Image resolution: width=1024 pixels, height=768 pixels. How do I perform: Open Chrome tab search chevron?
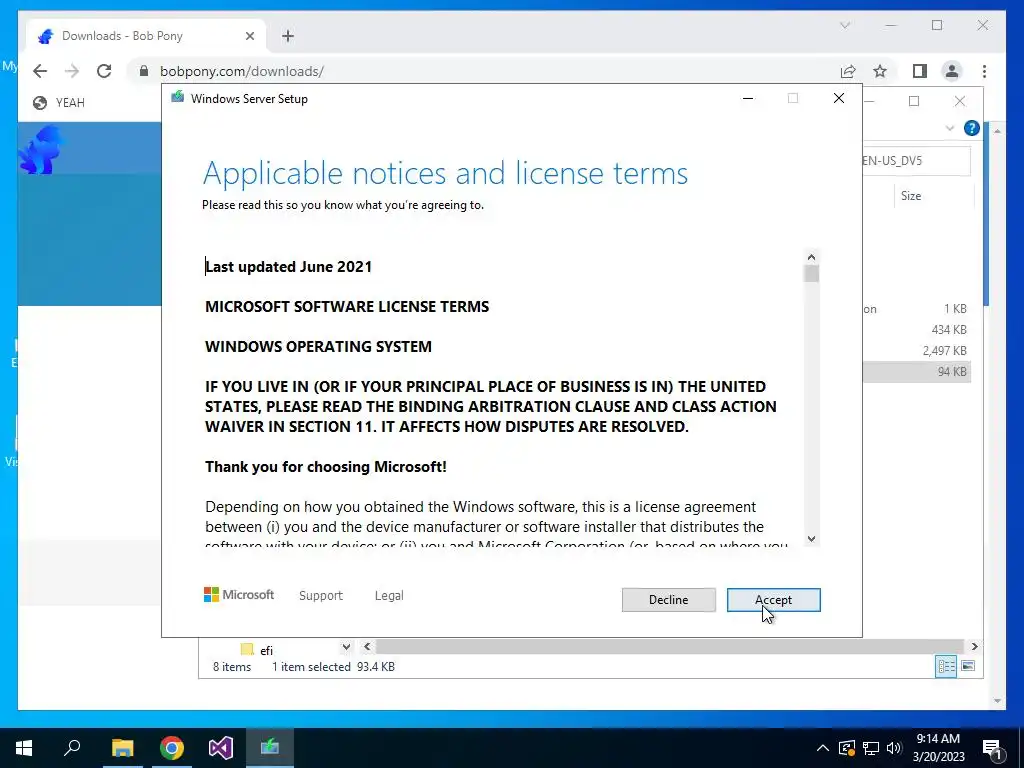coord(844,25)
